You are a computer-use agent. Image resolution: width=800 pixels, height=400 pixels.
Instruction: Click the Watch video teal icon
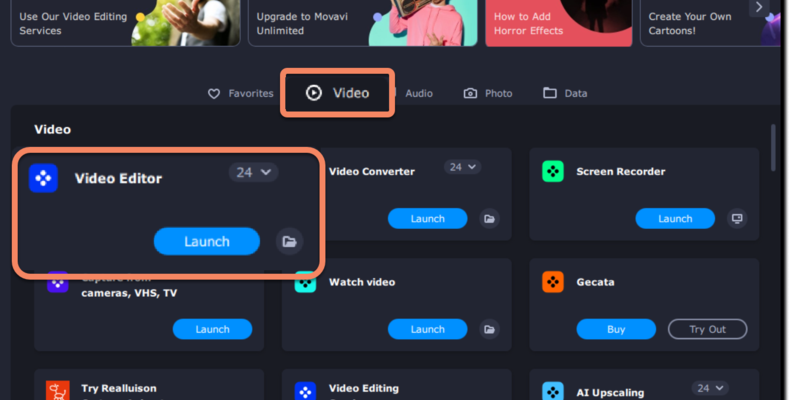pos(306,283)
